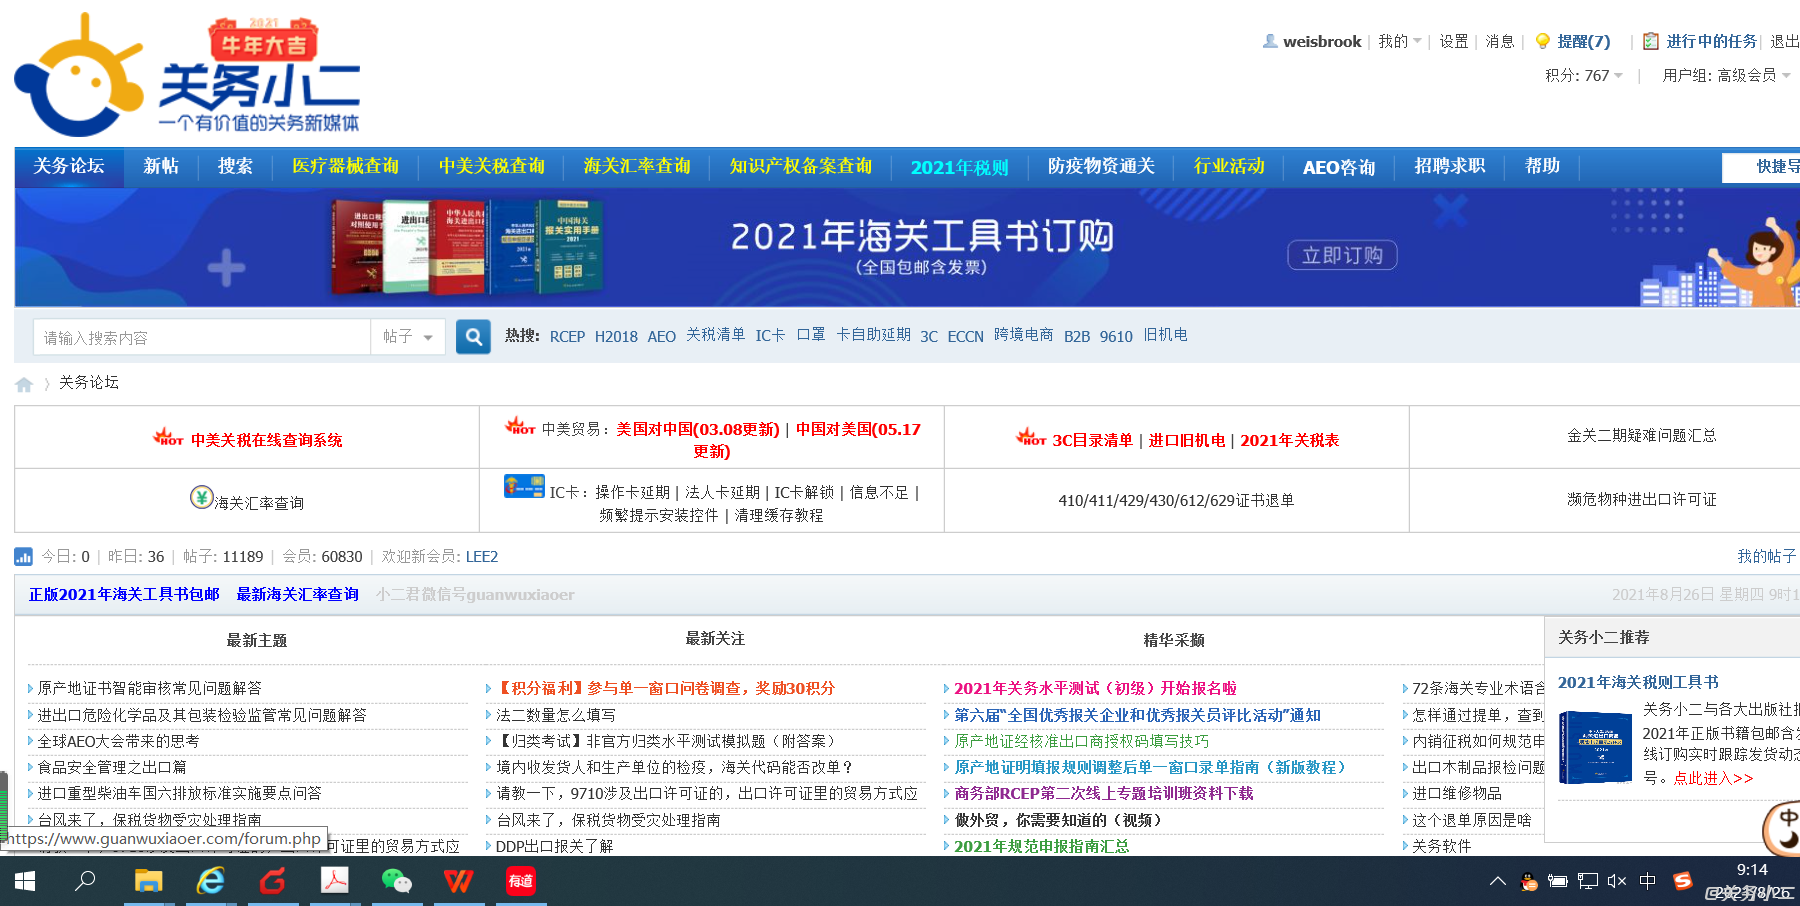1800x906 pixels.
Task: Click hot search keyword 跨境电商
Action: click(x=1023, y=335)
